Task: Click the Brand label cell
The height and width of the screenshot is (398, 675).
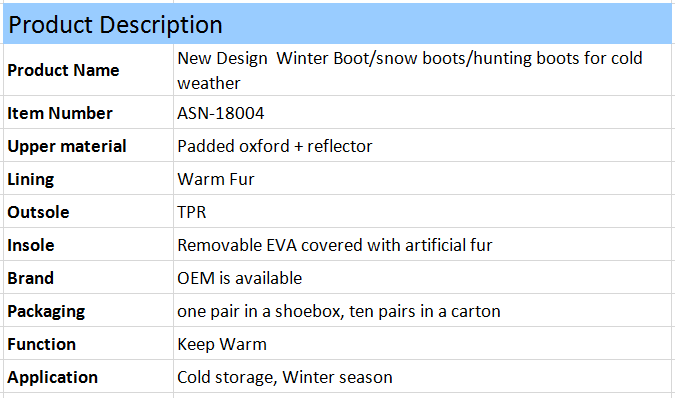Action: click(88, 278)
